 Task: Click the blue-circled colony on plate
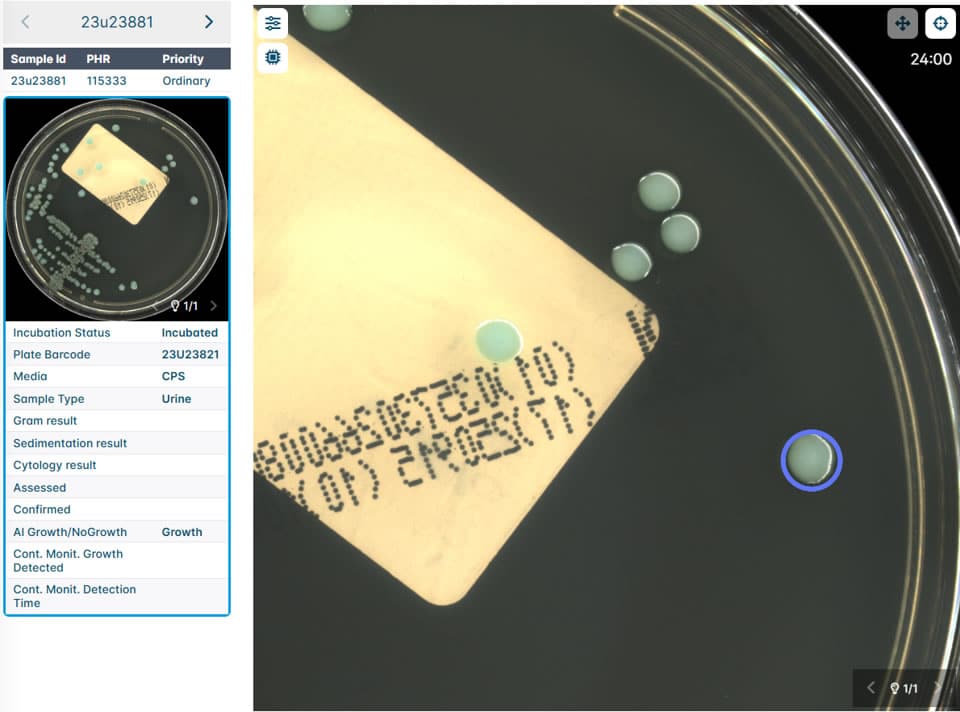coord(811,460)
